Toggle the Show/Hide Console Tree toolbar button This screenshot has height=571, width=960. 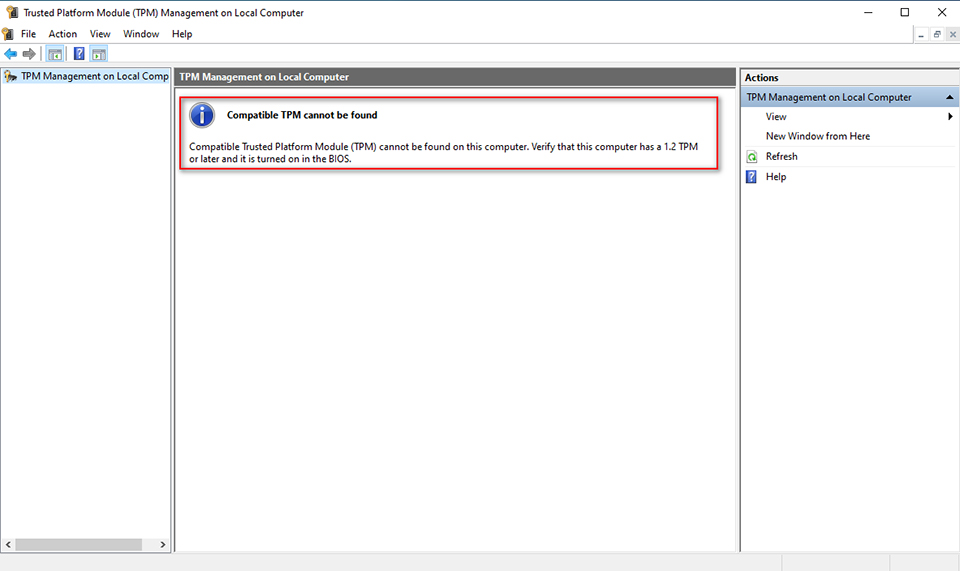pos(55,54)
